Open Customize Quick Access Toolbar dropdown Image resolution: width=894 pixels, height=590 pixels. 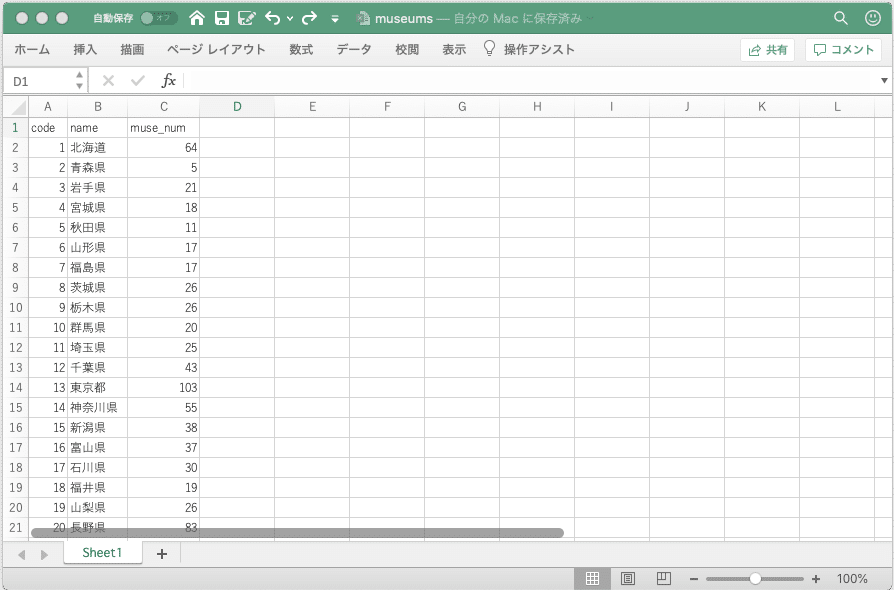(x=335, y=19)
